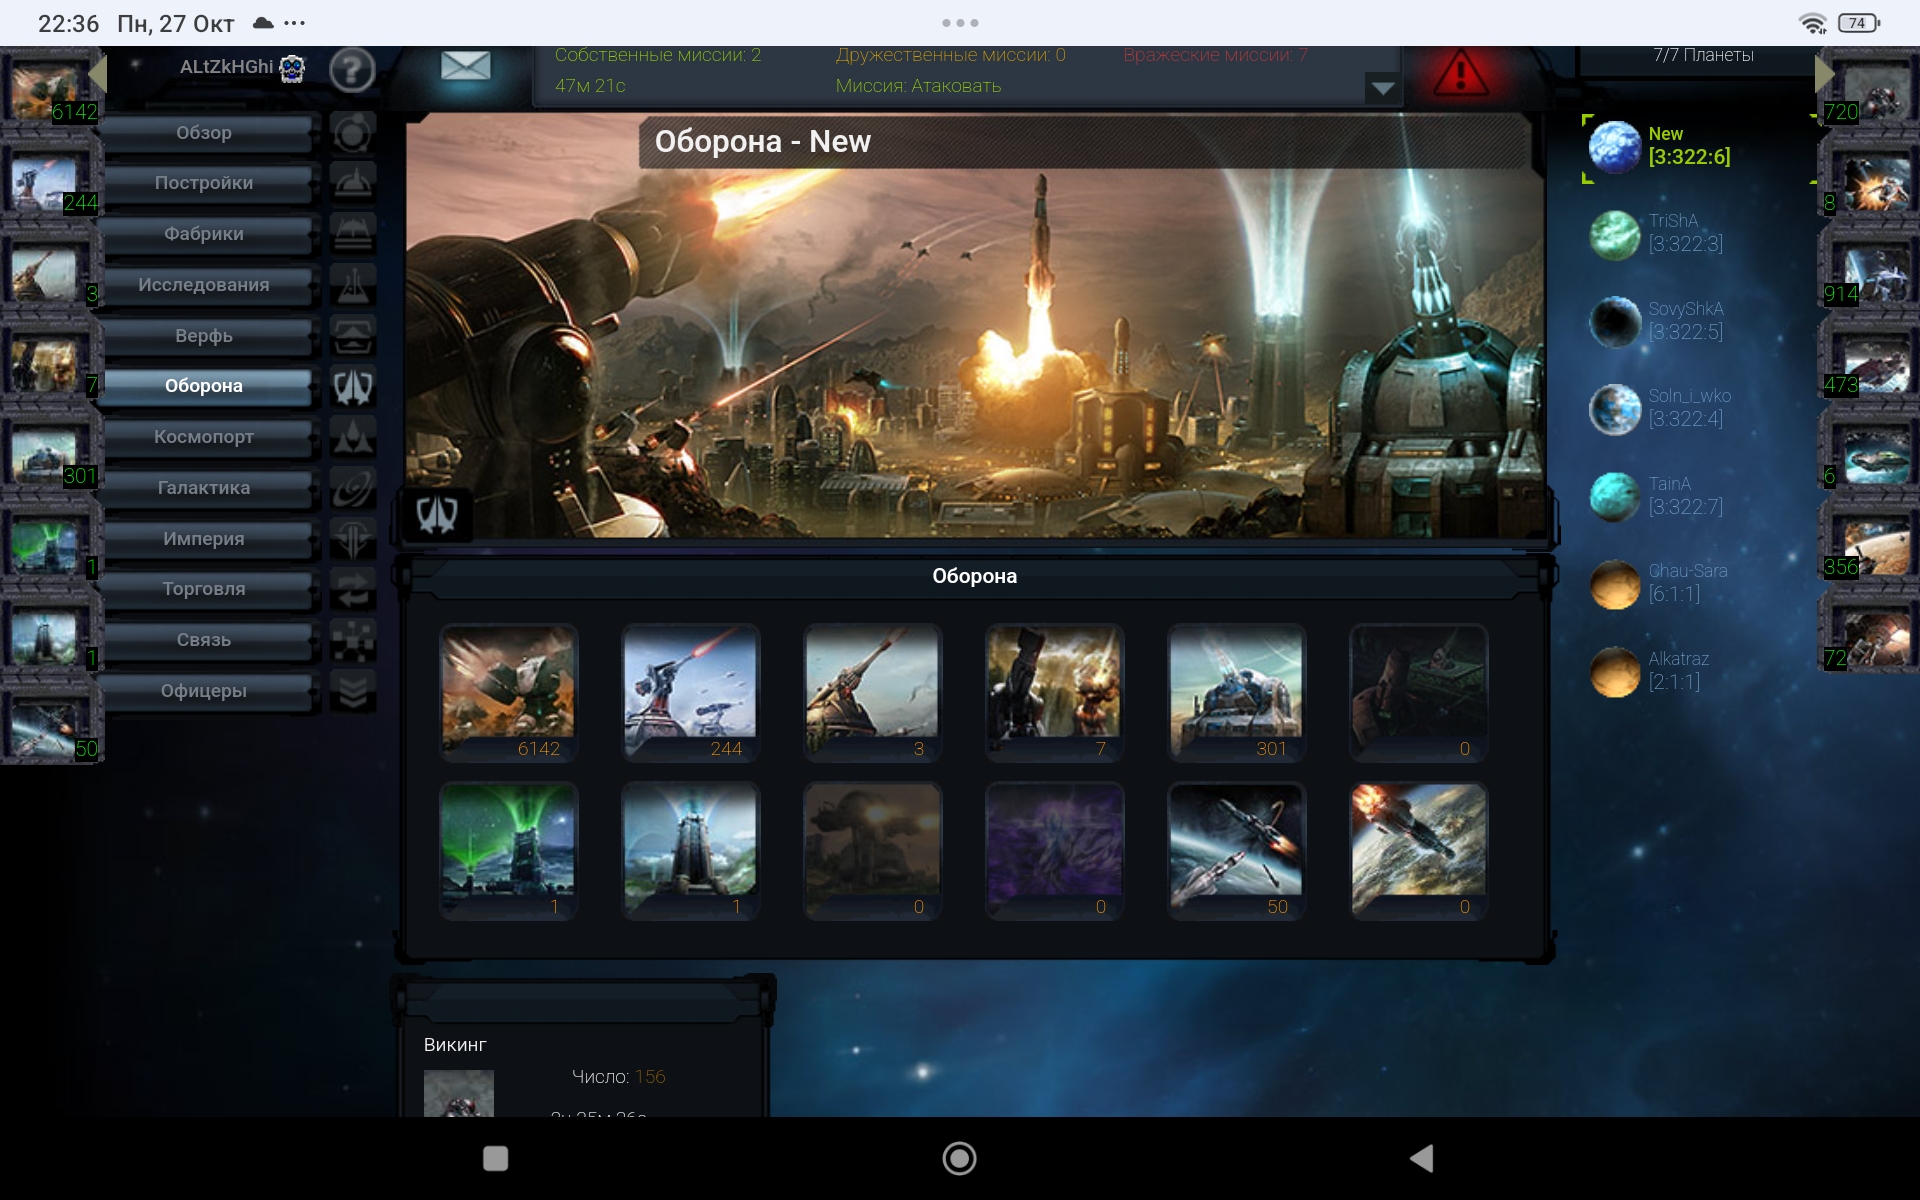Image resolution: width=1920 pixels, height=1200 pixels.
Task: Collapse the right fleet sidebar with its arrow
Action: [x=1823, y=74]
